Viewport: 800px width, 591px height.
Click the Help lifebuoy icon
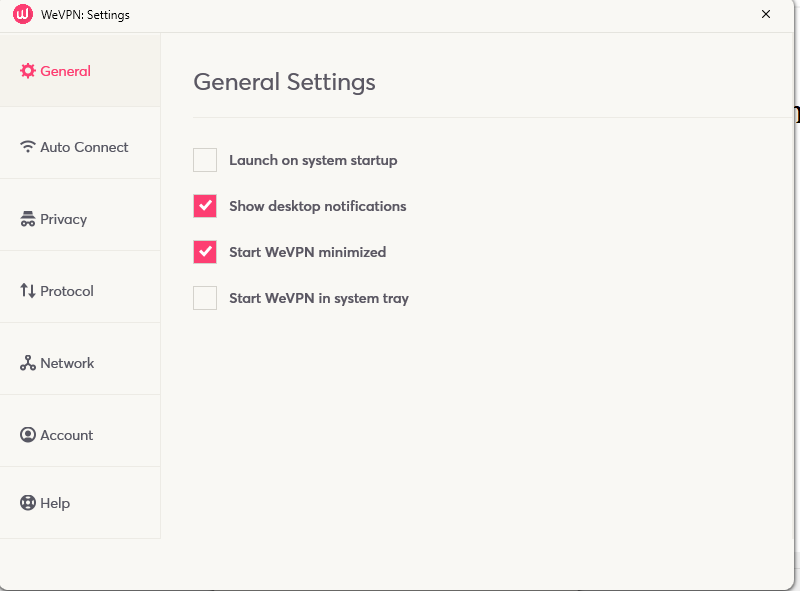[28, 503]
